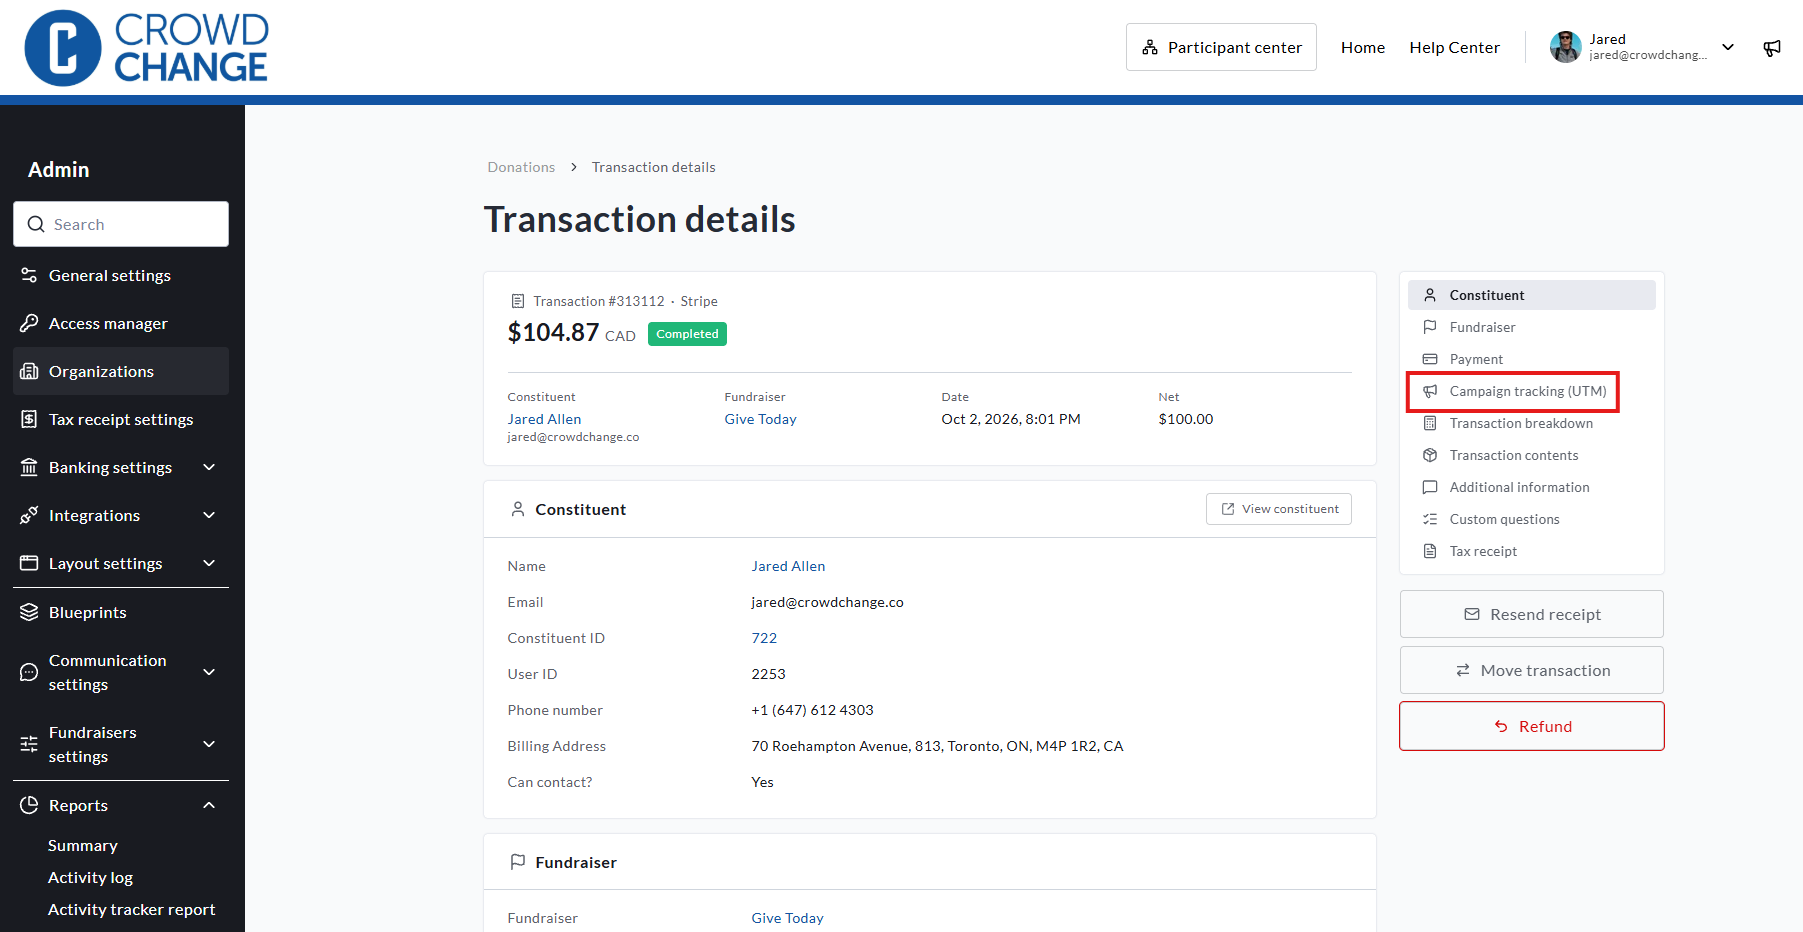Click the General settings sliders icon
The width and height of the screenshot is (1803, 932).
[29, 275]
